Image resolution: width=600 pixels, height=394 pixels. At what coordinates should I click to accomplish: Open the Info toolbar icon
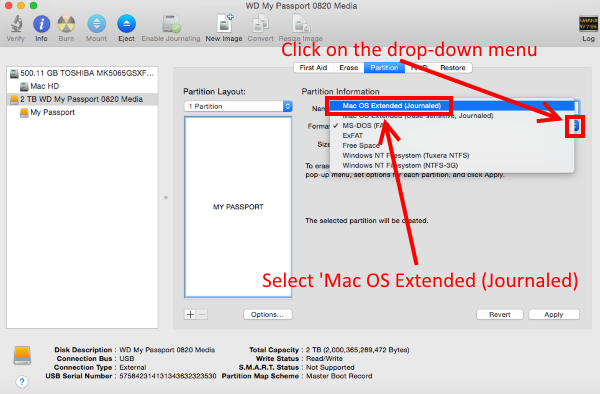(x=41, y=28)
